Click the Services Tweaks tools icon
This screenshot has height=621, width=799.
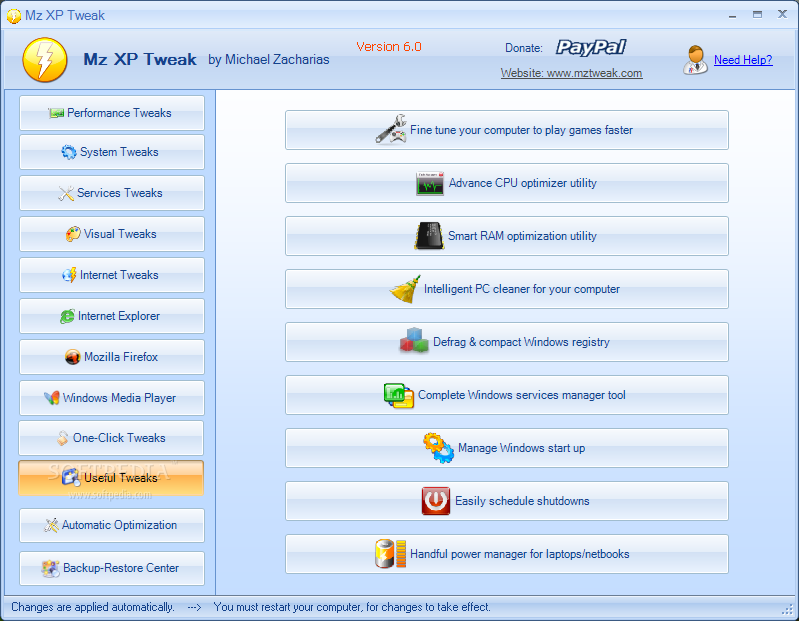[66, 193]
